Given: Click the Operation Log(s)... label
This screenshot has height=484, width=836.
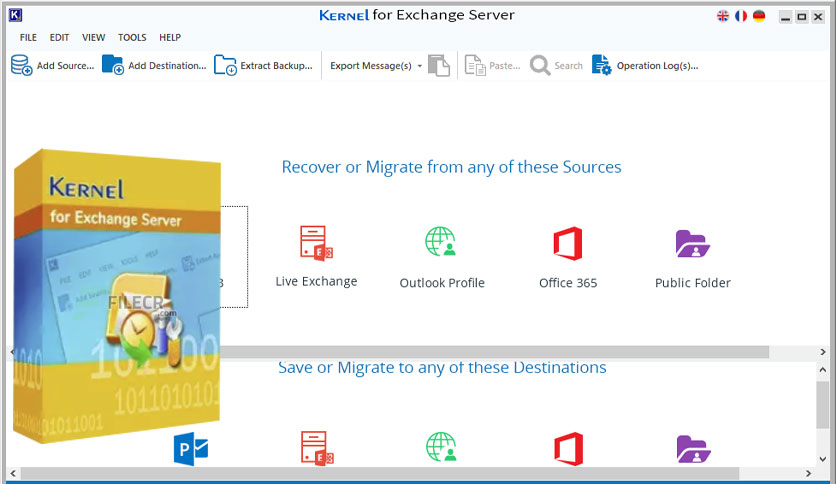Looking at the screenshot, I should (657, 66).
